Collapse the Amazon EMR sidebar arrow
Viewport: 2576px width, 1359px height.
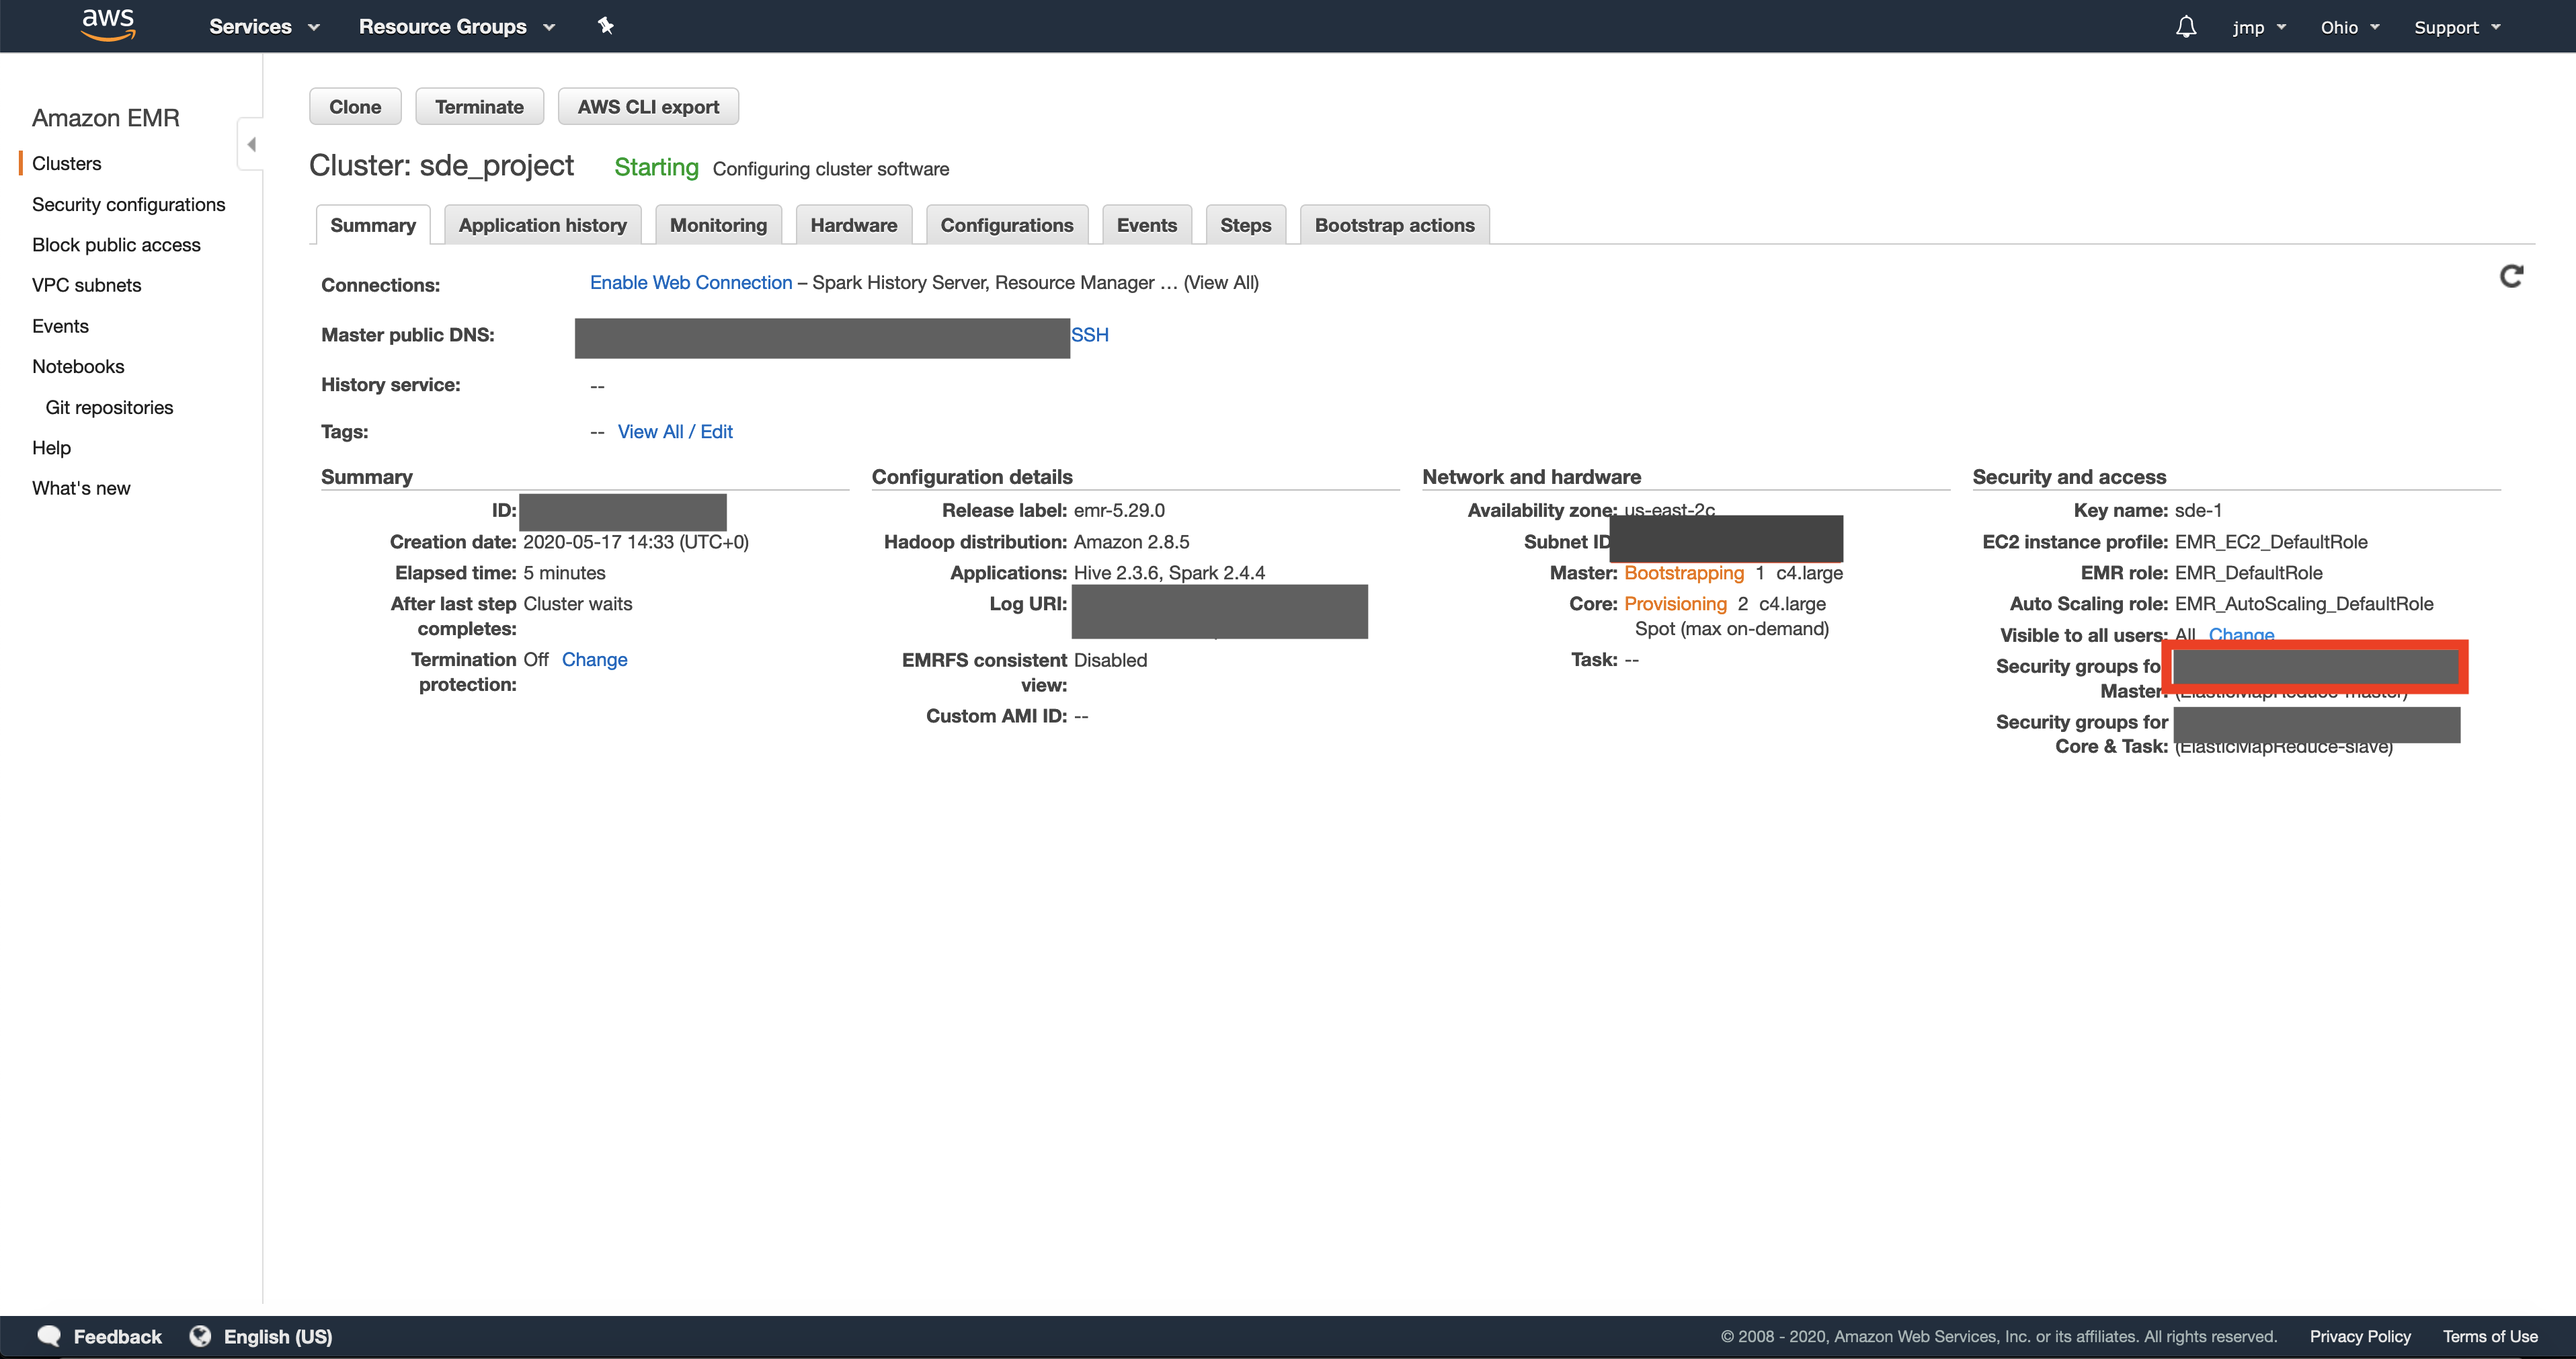[251, 145]
